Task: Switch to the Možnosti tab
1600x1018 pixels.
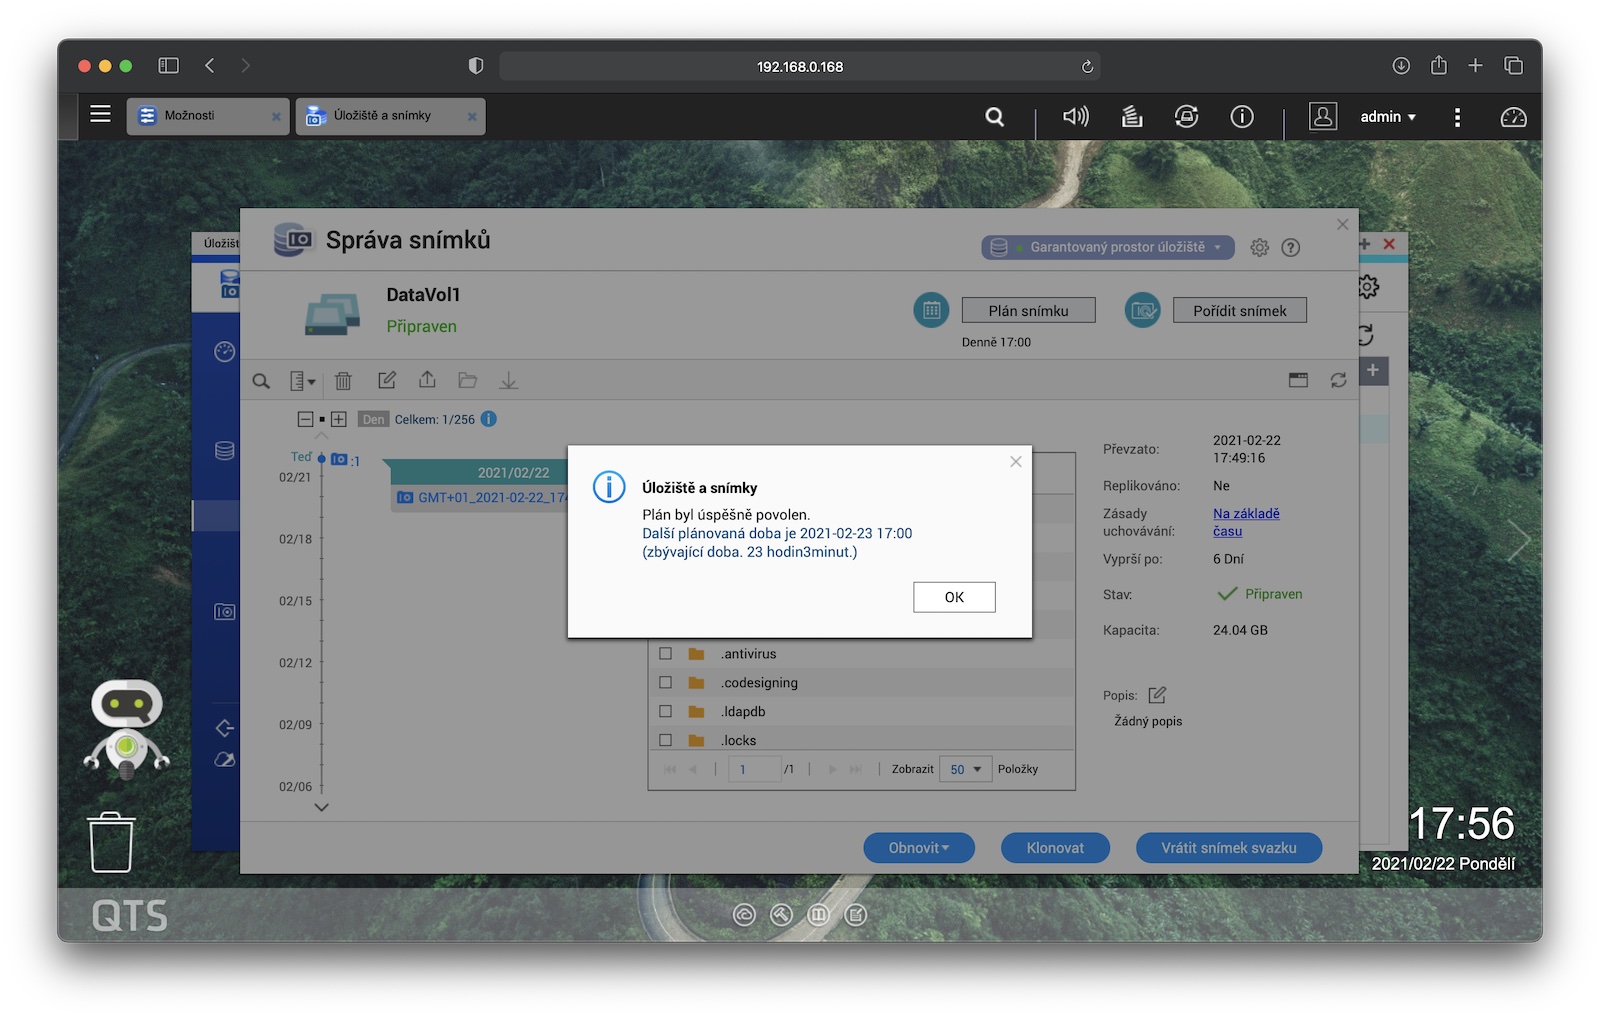Action: point(208,116)
